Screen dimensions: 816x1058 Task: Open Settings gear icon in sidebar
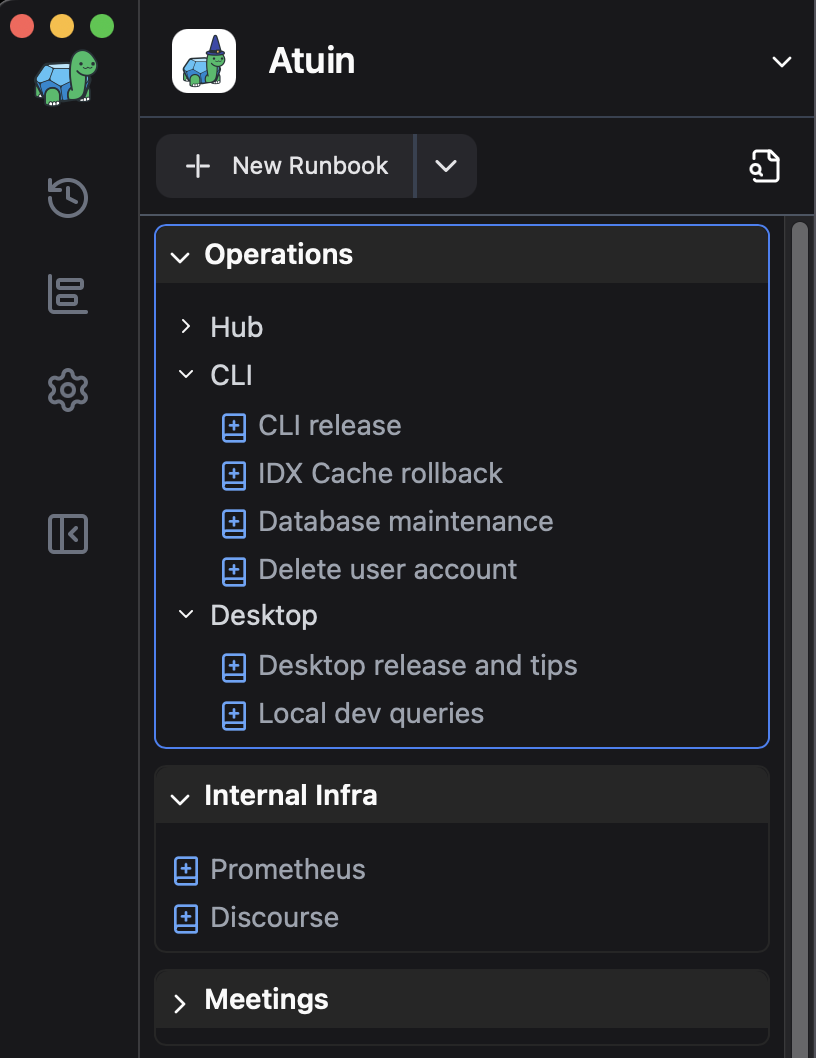(68, 390)
